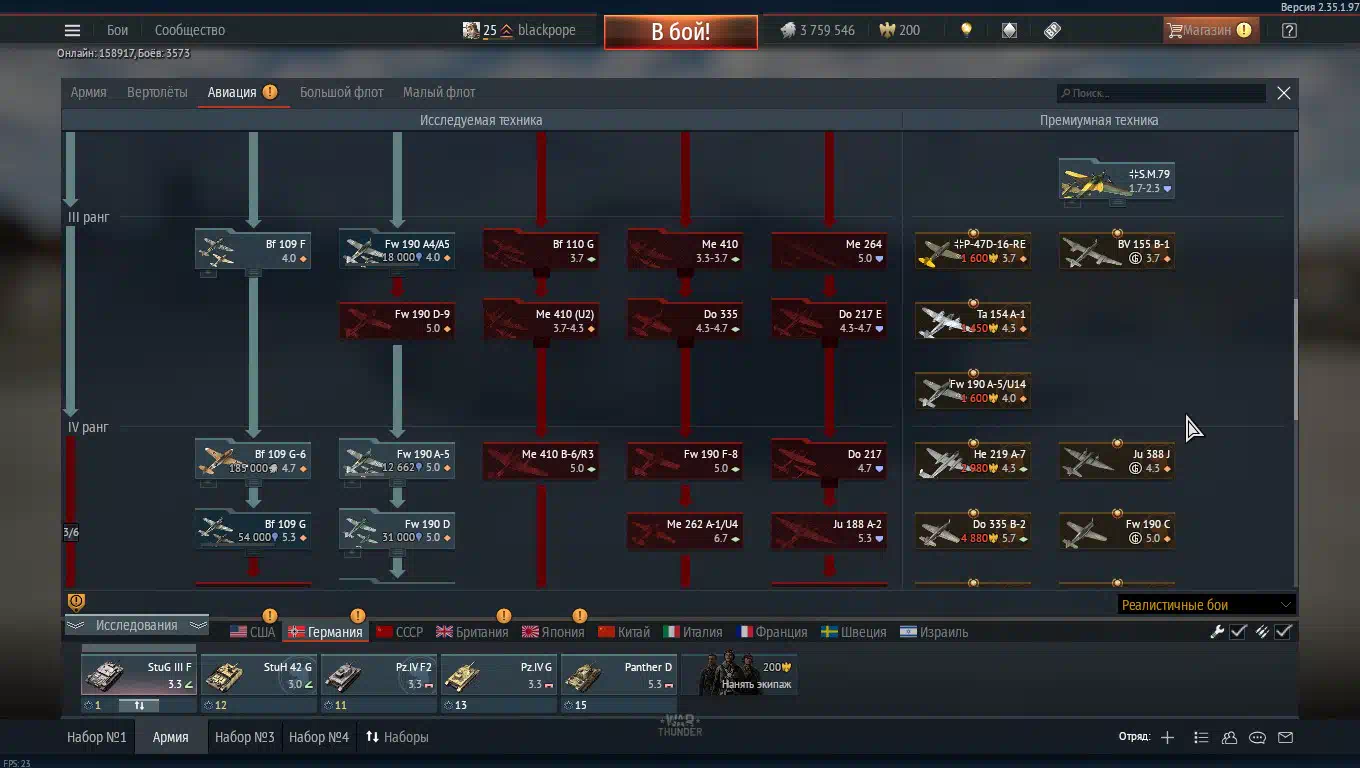Click the Поиск search field
1360x768 pixels.
[x=1162, y=93]
